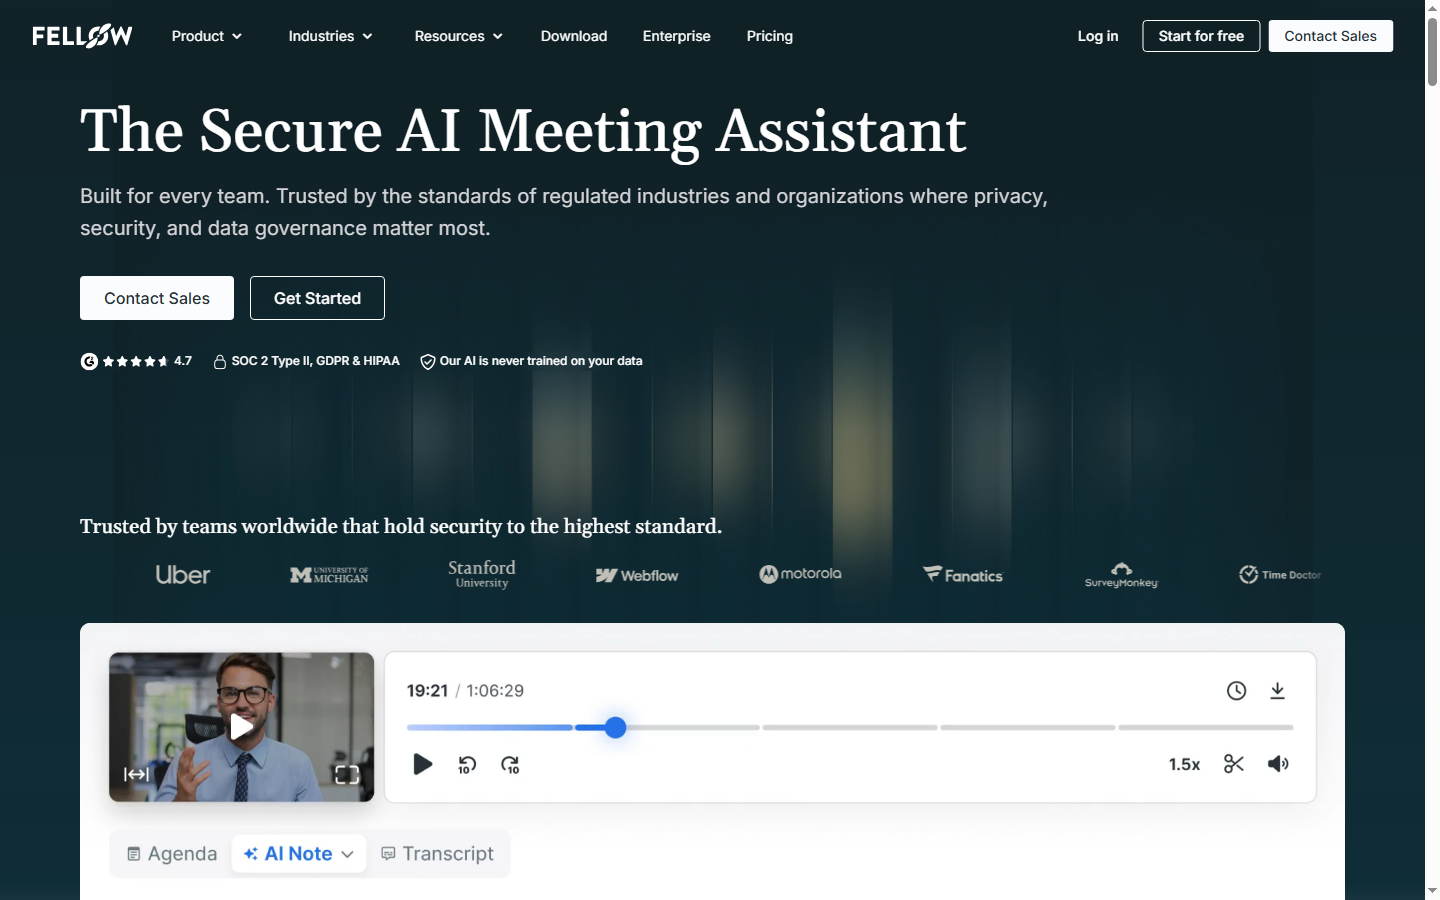The image size is (1440, 900).
Task: Skip forward 10 seconds
Action: click(510, 765)
